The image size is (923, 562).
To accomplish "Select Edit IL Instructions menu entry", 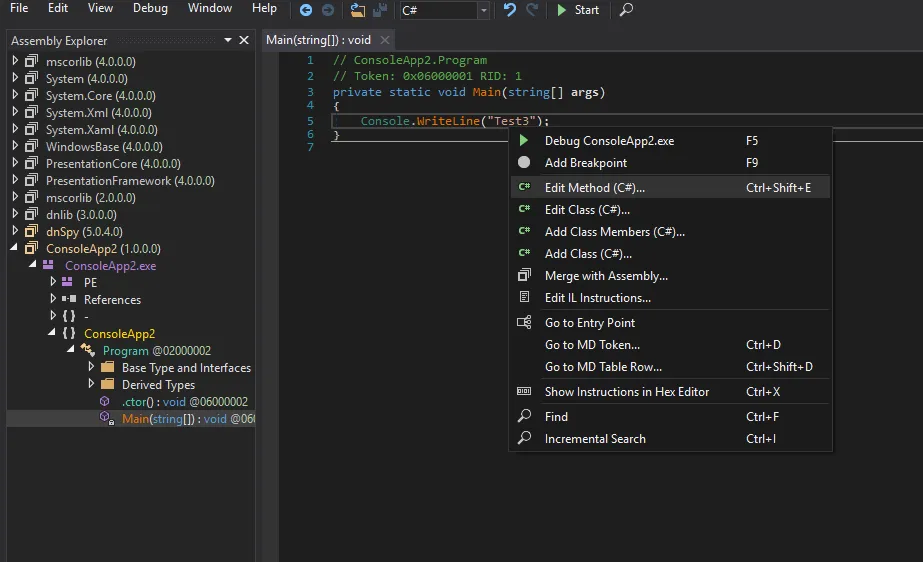I will [x=597, y=297].
